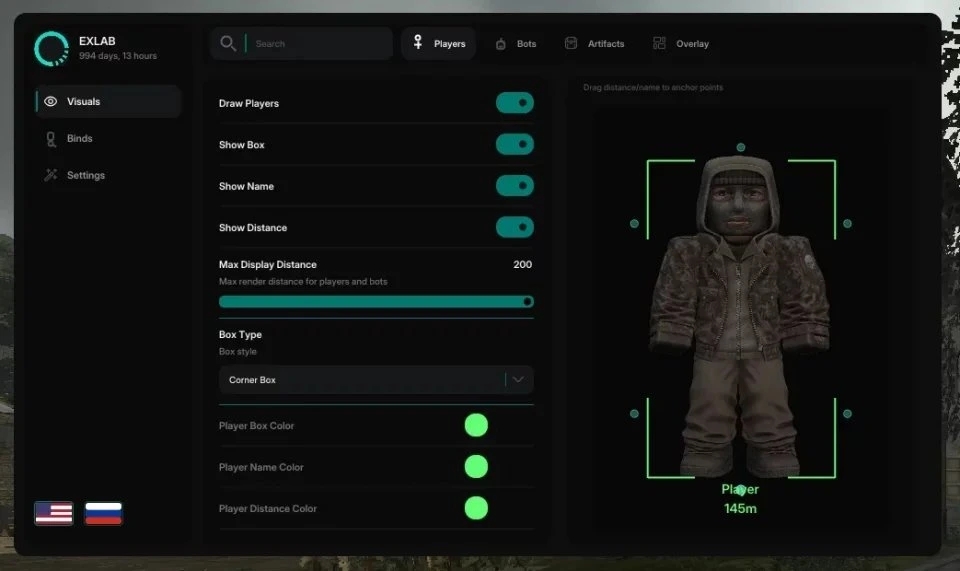The height and width of the screenshot is (571, 960).
Task: Click the Artifacts tab icon
Action: click(571, 43)
